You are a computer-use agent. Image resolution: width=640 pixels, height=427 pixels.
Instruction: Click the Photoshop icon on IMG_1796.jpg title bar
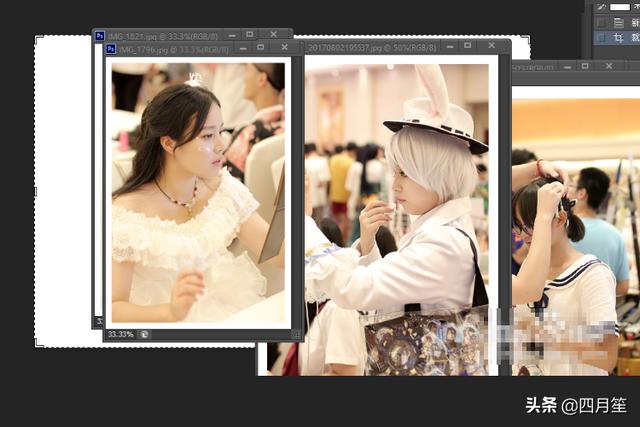coord(111,48)
